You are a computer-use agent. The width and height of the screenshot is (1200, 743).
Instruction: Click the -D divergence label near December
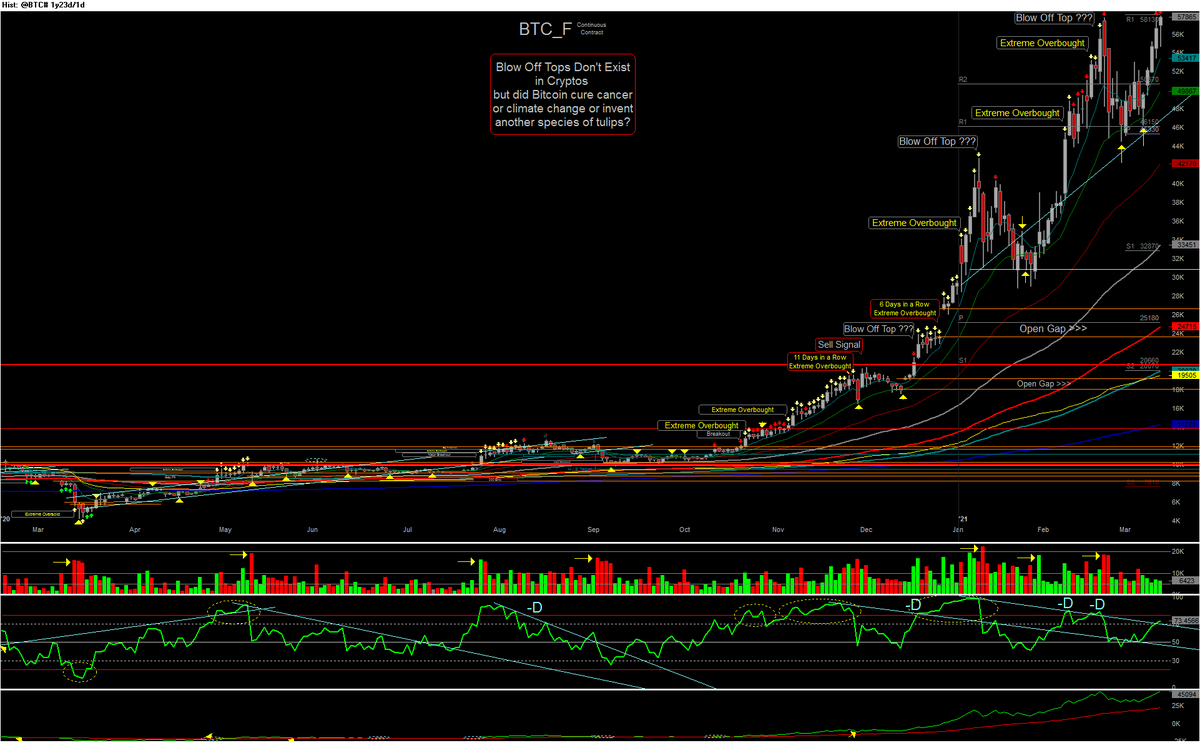(x=912, y=606)
